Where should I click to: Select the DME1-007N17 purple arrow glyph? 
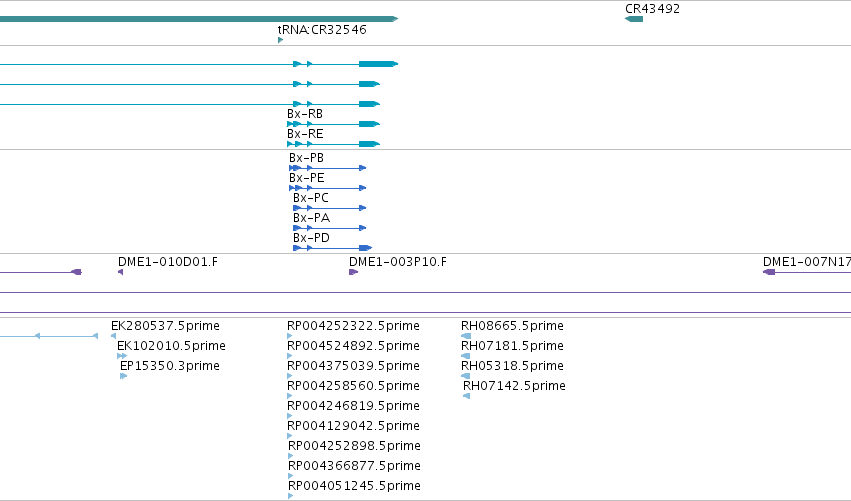(806, 272)
